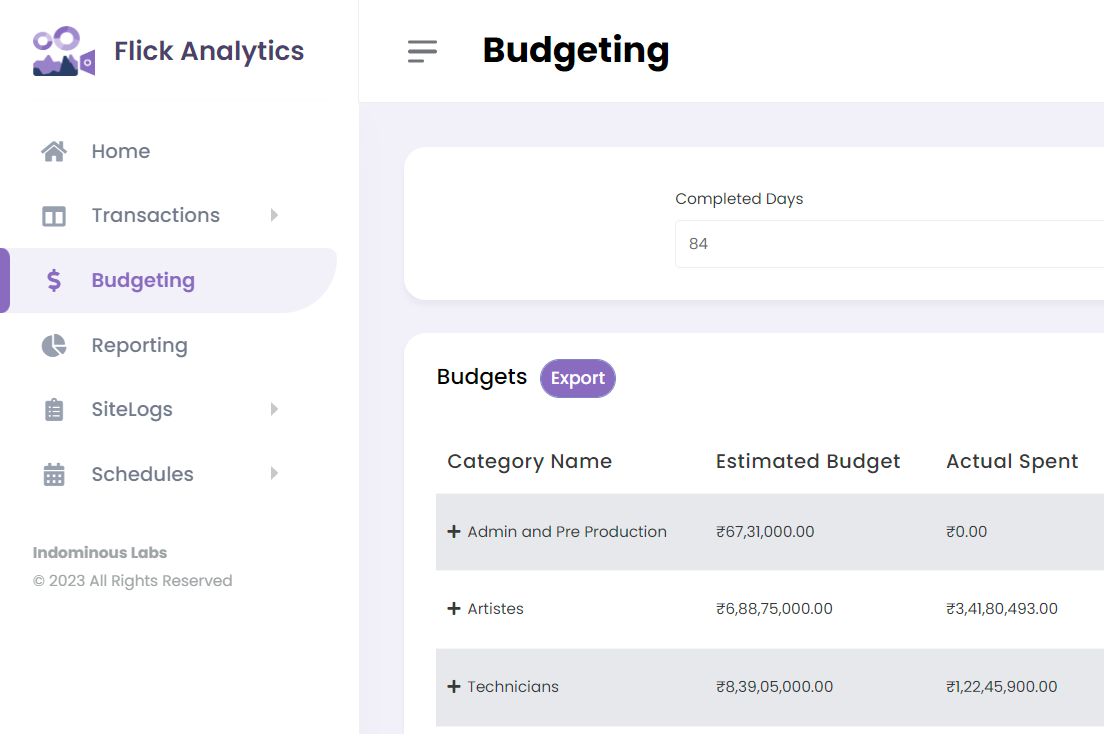Screen dimensions: 1104x734
Task: Go to the Home menu item
Action: 120,151
